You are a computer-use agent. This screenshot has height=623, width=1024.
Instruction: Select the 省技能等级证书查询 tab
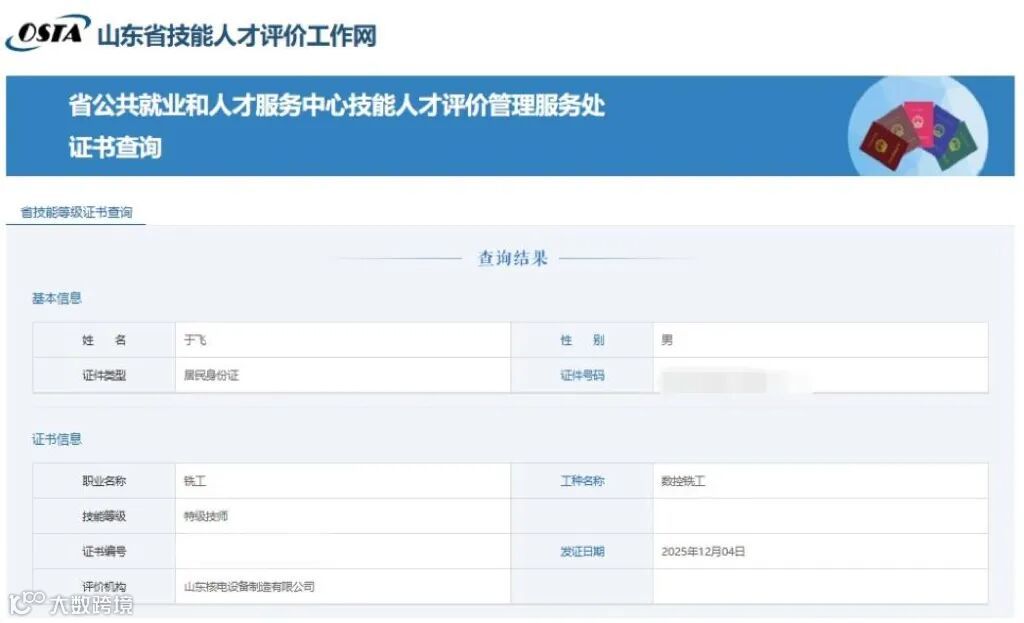(76, 212)
